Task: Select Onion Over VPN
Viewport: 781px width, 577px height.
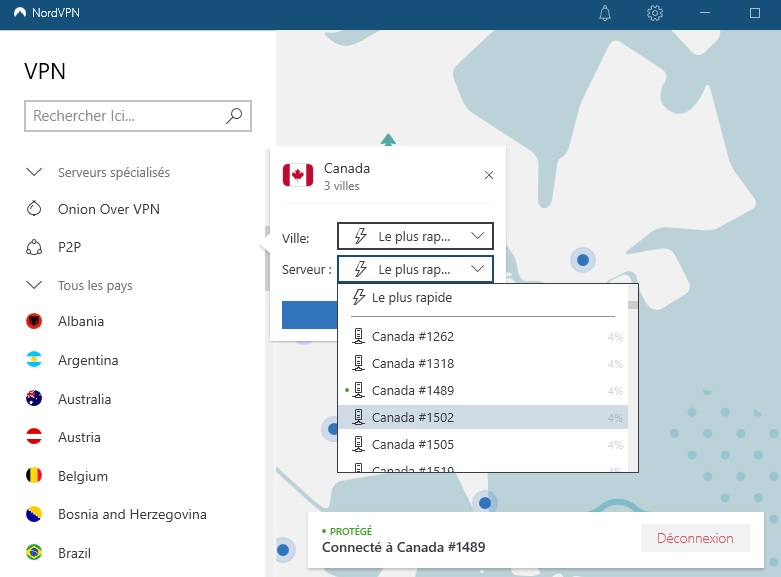Action: click(109, 209)
